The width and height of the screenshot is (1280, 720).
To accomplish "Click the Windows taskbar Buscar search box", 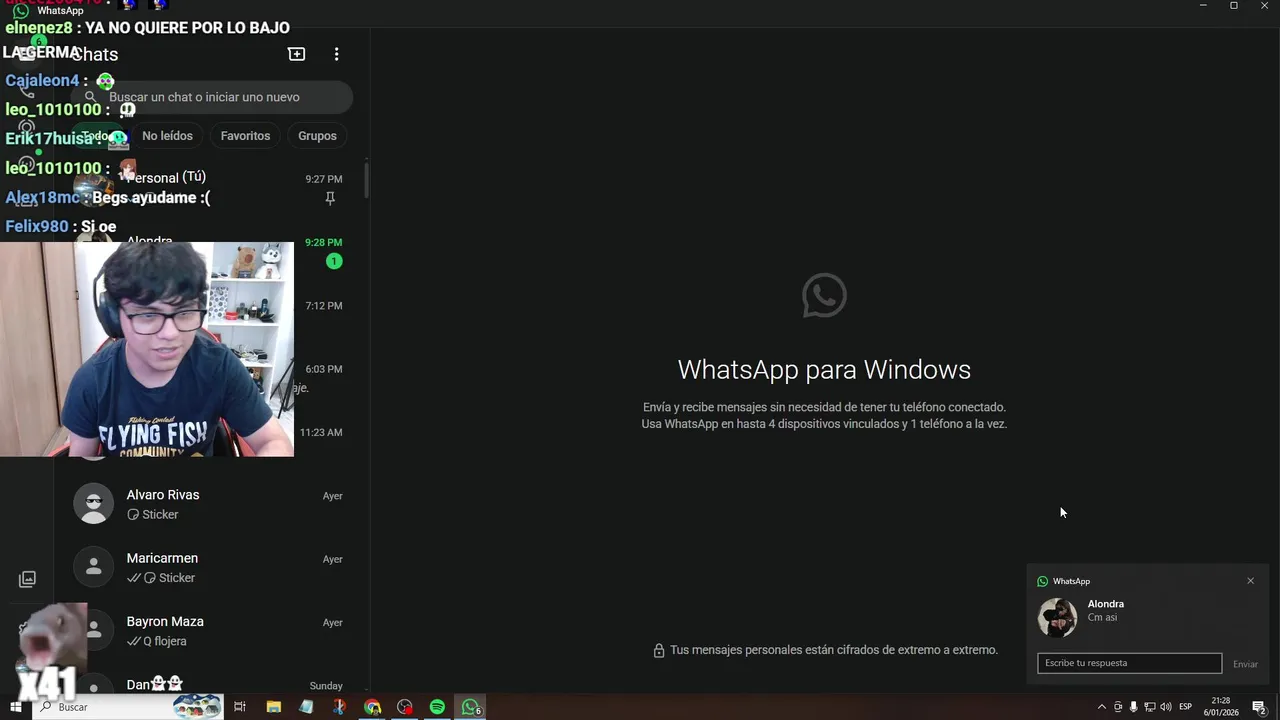I will 130,707.
